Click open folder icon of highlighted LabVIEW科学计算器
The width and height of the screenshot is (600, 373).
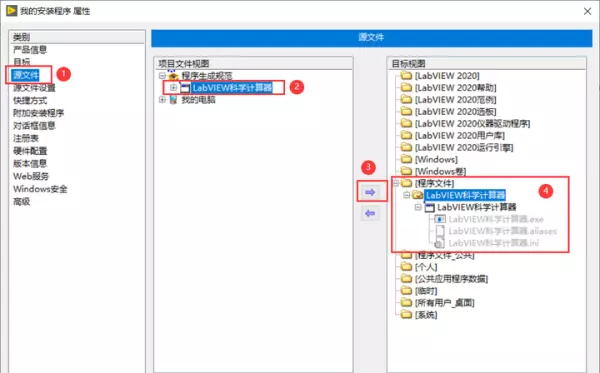tap(417, 195)
